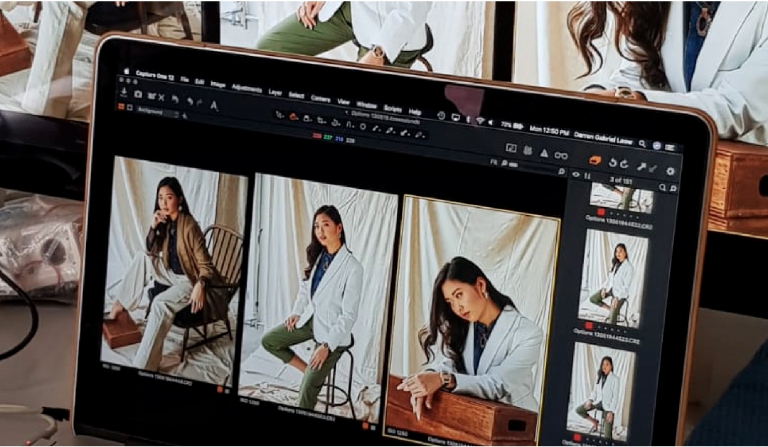This screenshot has width=768, height=447.
Task: Click the plus button beside Background dropdown
Action: (184, 116)
